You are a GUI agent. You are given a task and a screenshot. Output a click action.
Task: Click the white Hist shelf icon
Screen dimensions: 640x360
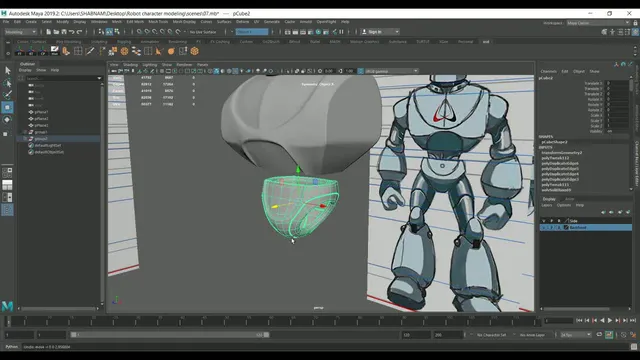tap(54, 51)
